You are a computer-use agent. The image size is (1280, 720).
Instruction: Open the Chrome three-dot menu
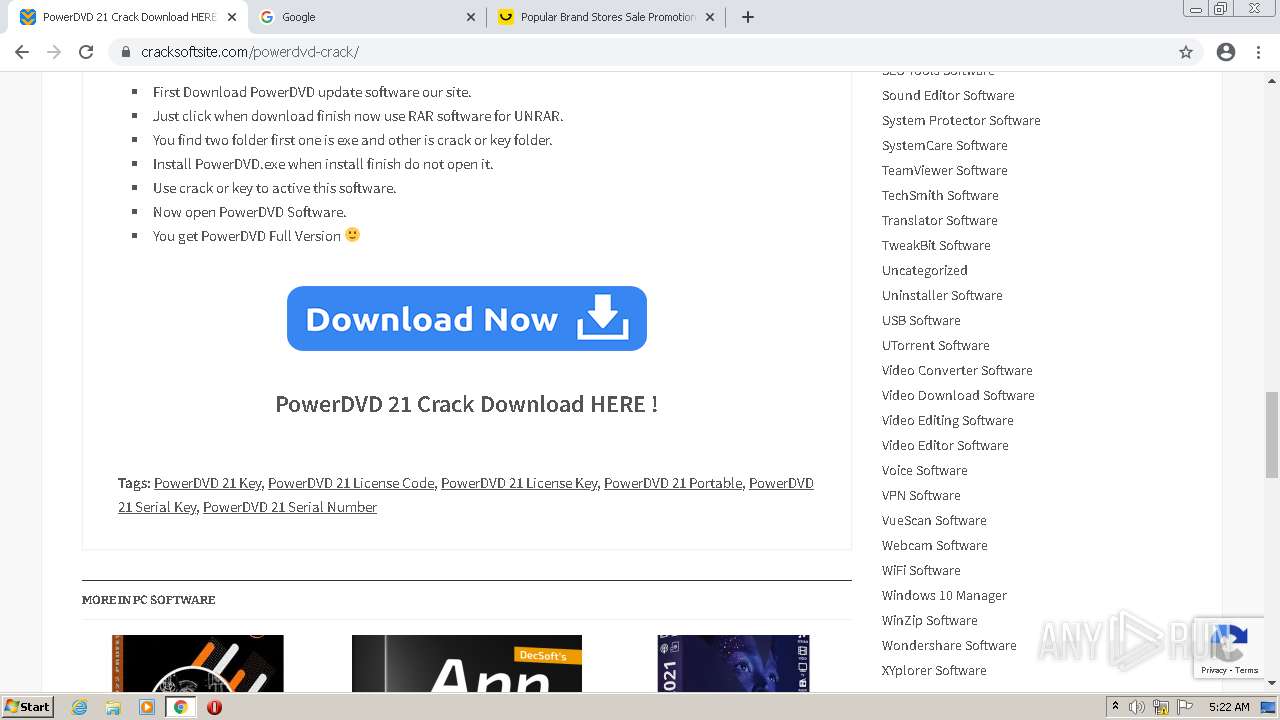pyautogui.click(x=1258, y=52)
